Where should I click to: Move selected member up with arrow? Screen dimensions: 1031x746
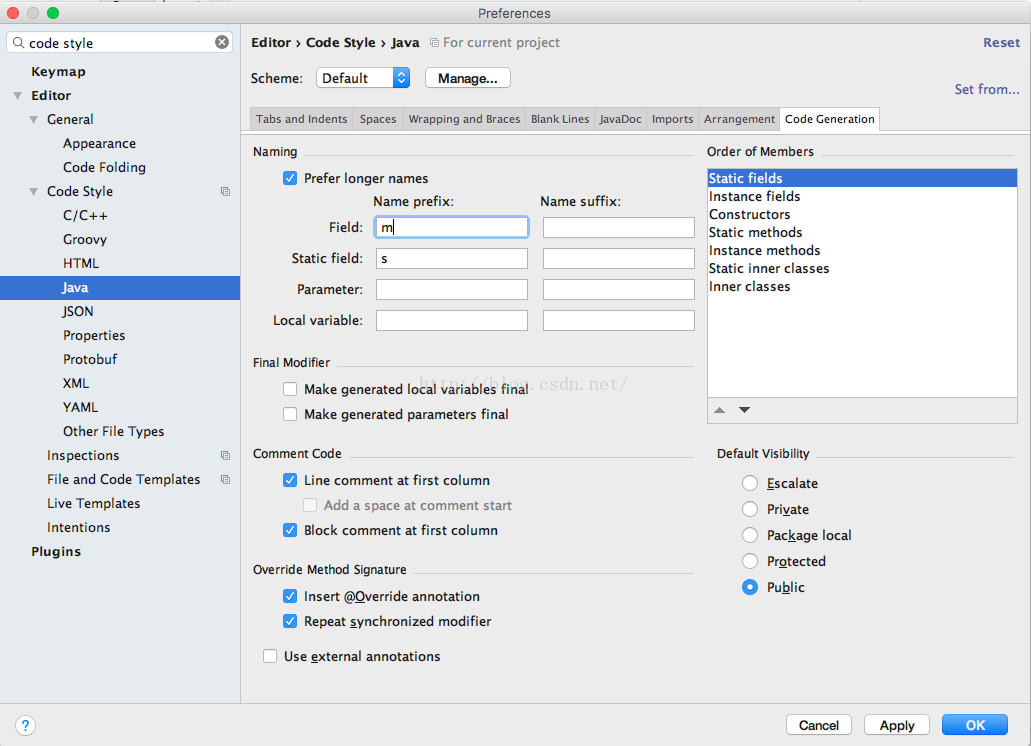point(720,410)
